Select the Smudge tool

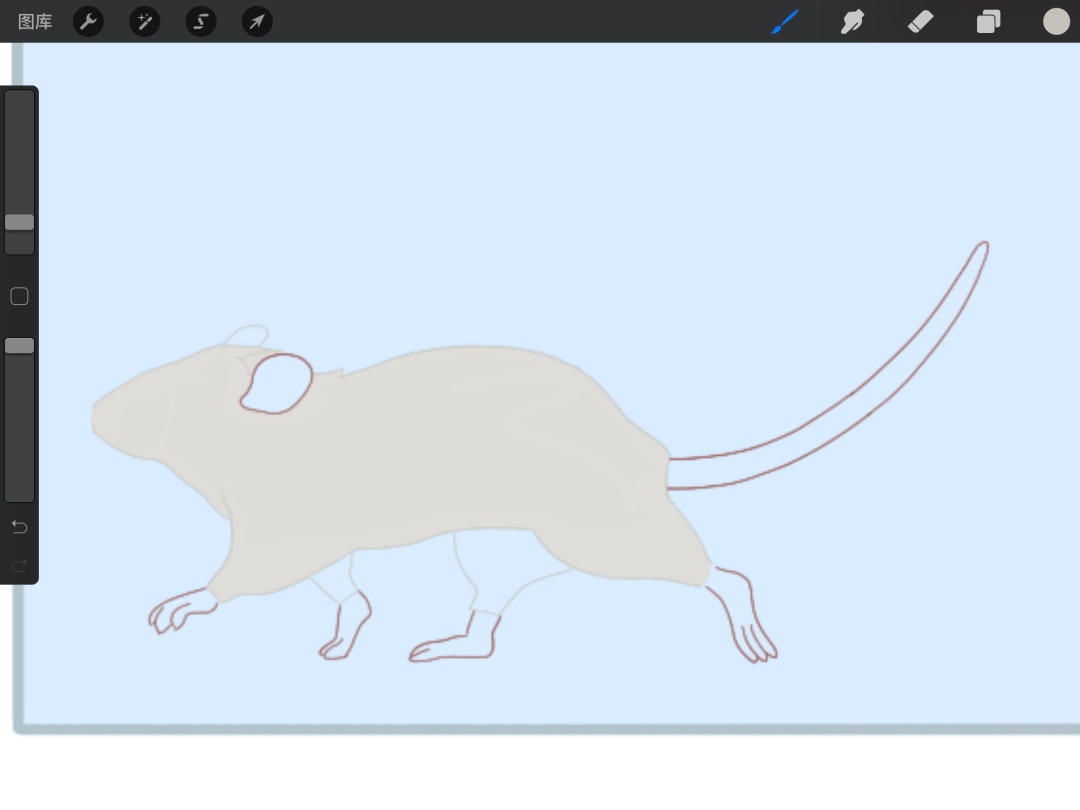pyautogui.click(x=853, y=21)
